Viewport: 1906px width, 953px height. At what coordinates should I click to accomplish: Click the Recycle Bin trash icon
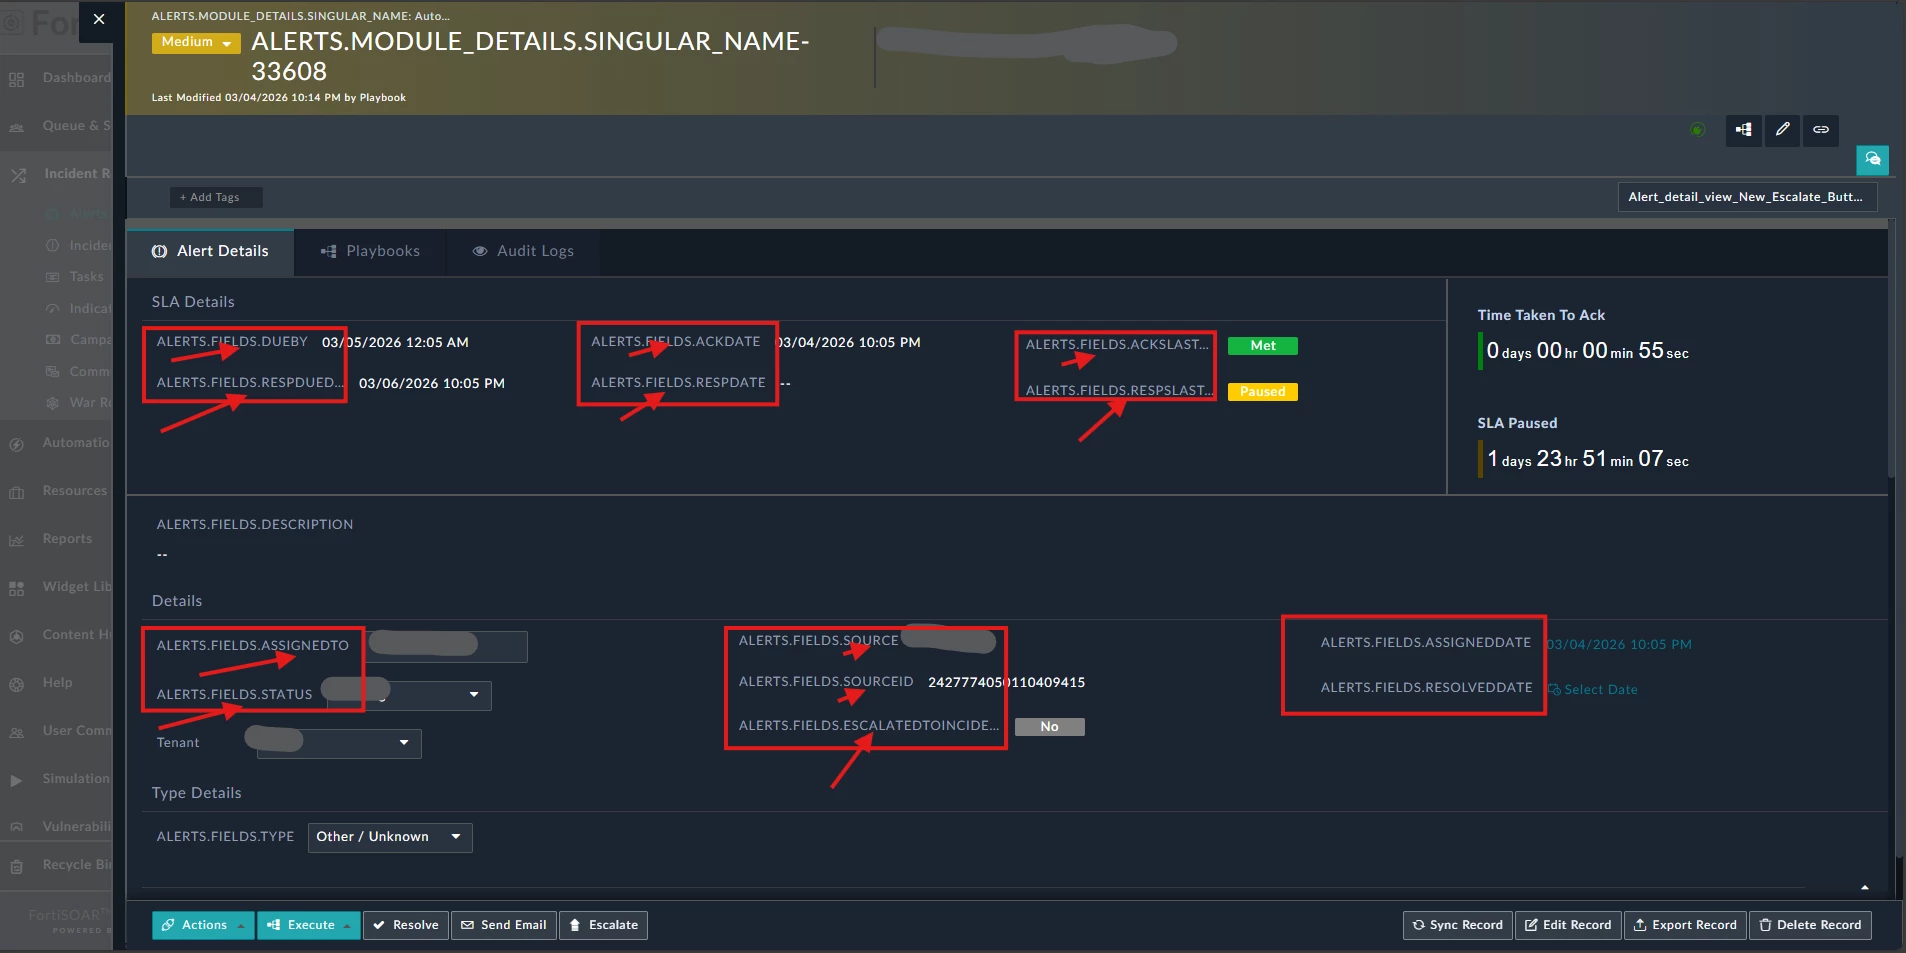pos(16,867)
